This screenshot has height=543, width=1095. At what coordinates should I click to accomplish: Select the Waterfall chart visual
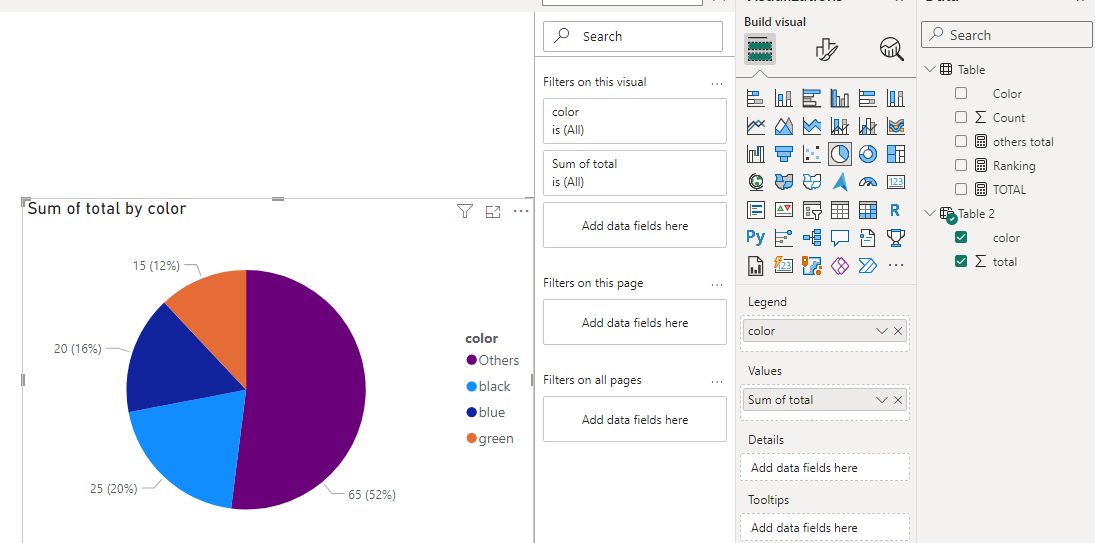pyautogui.click(x=756, y=154)
